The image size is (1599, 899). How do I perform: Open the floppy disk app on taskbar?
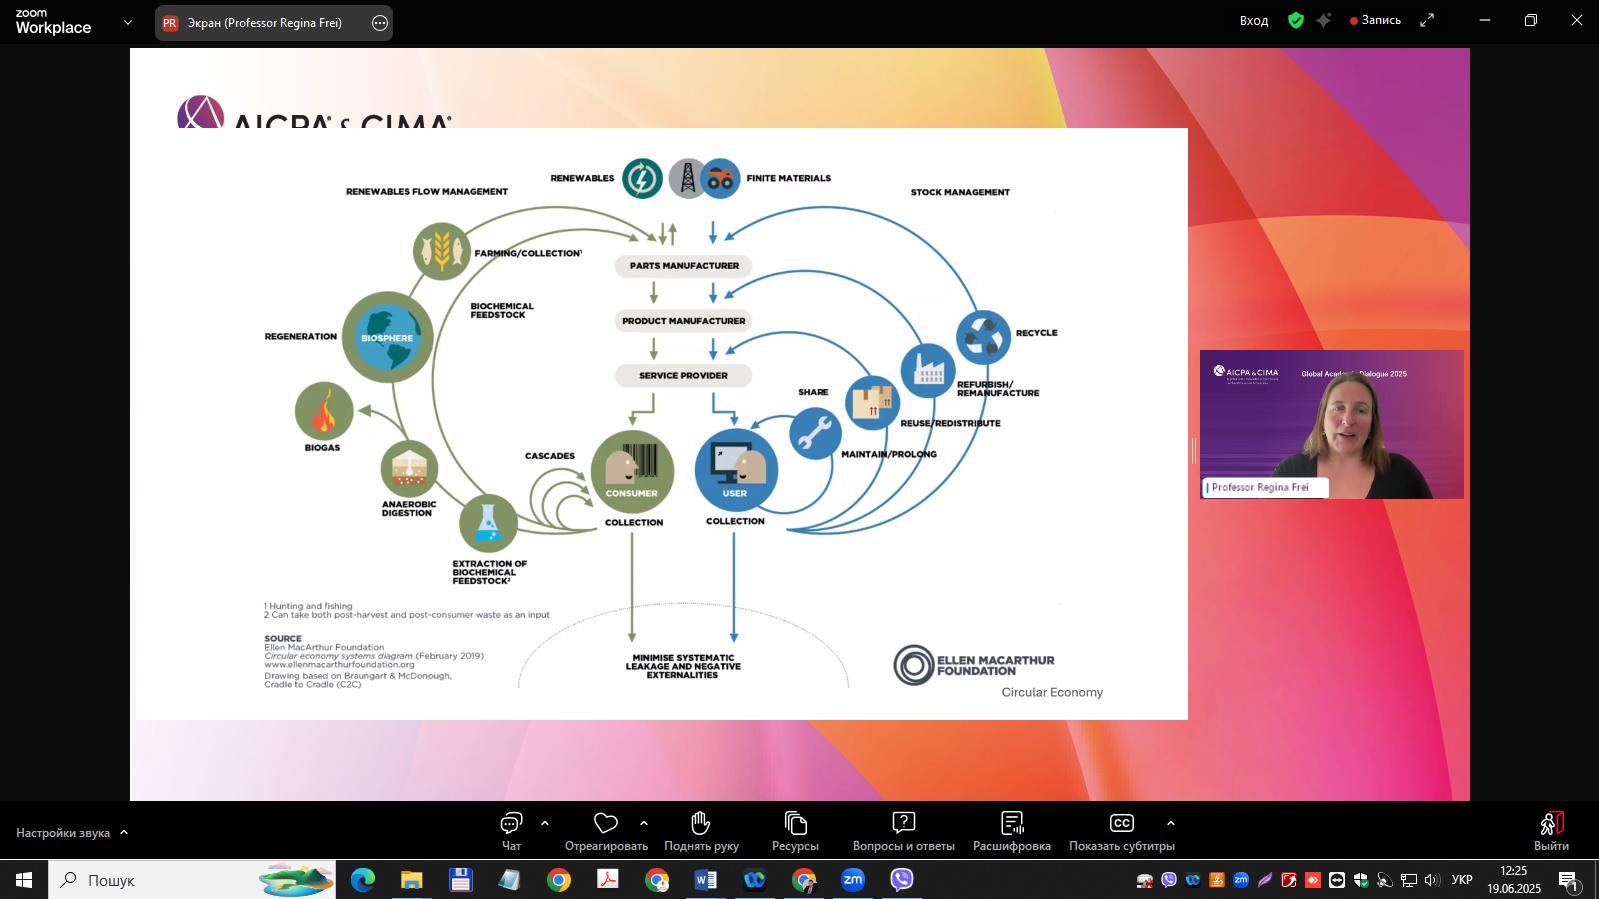point(460,880)
